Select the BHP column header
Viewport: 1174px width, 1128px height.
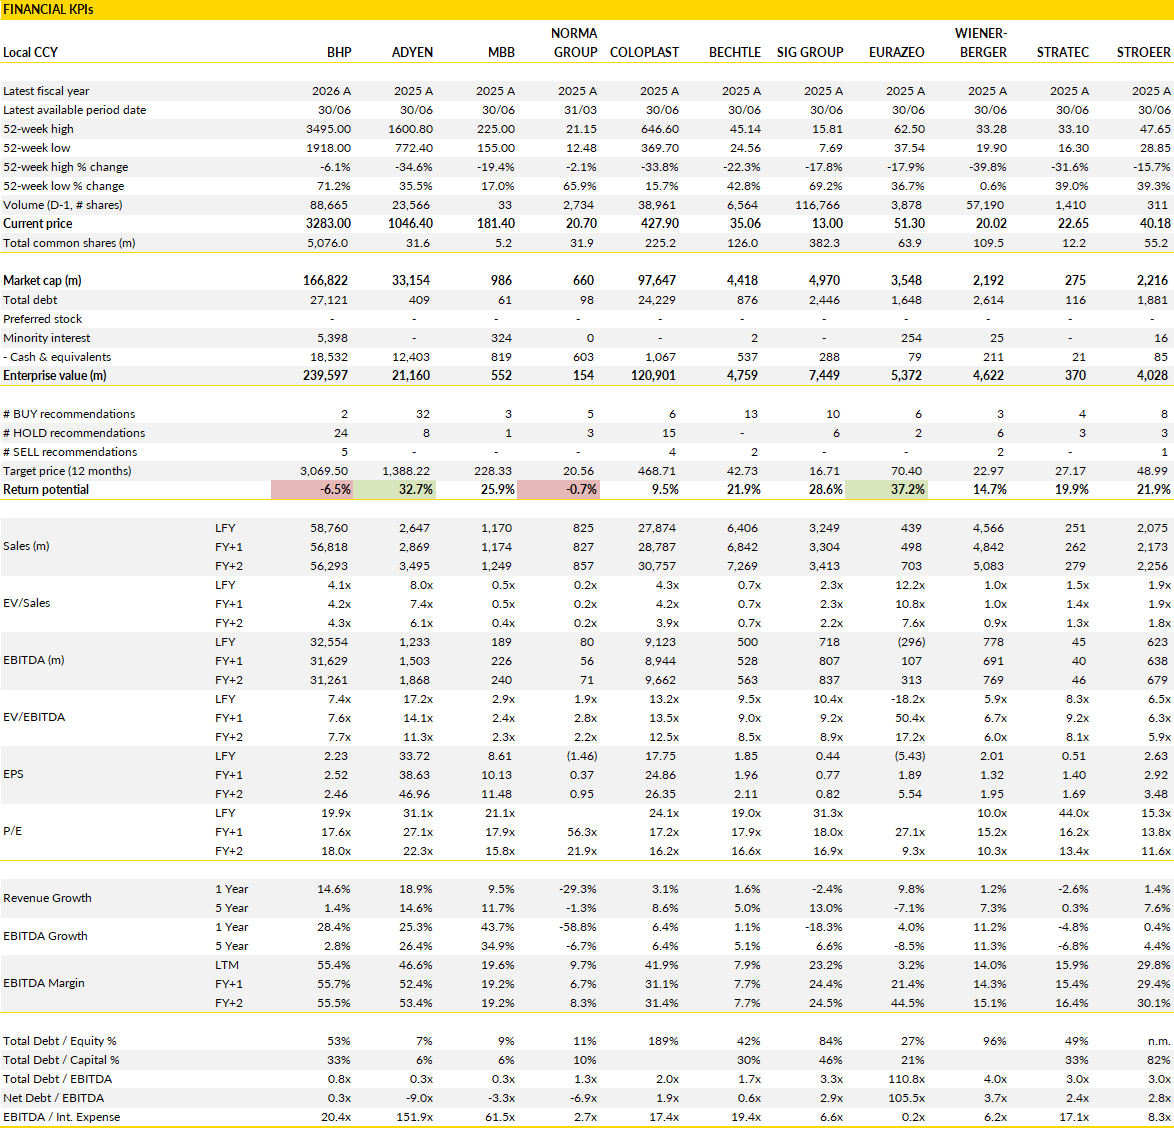pos(338,52)
